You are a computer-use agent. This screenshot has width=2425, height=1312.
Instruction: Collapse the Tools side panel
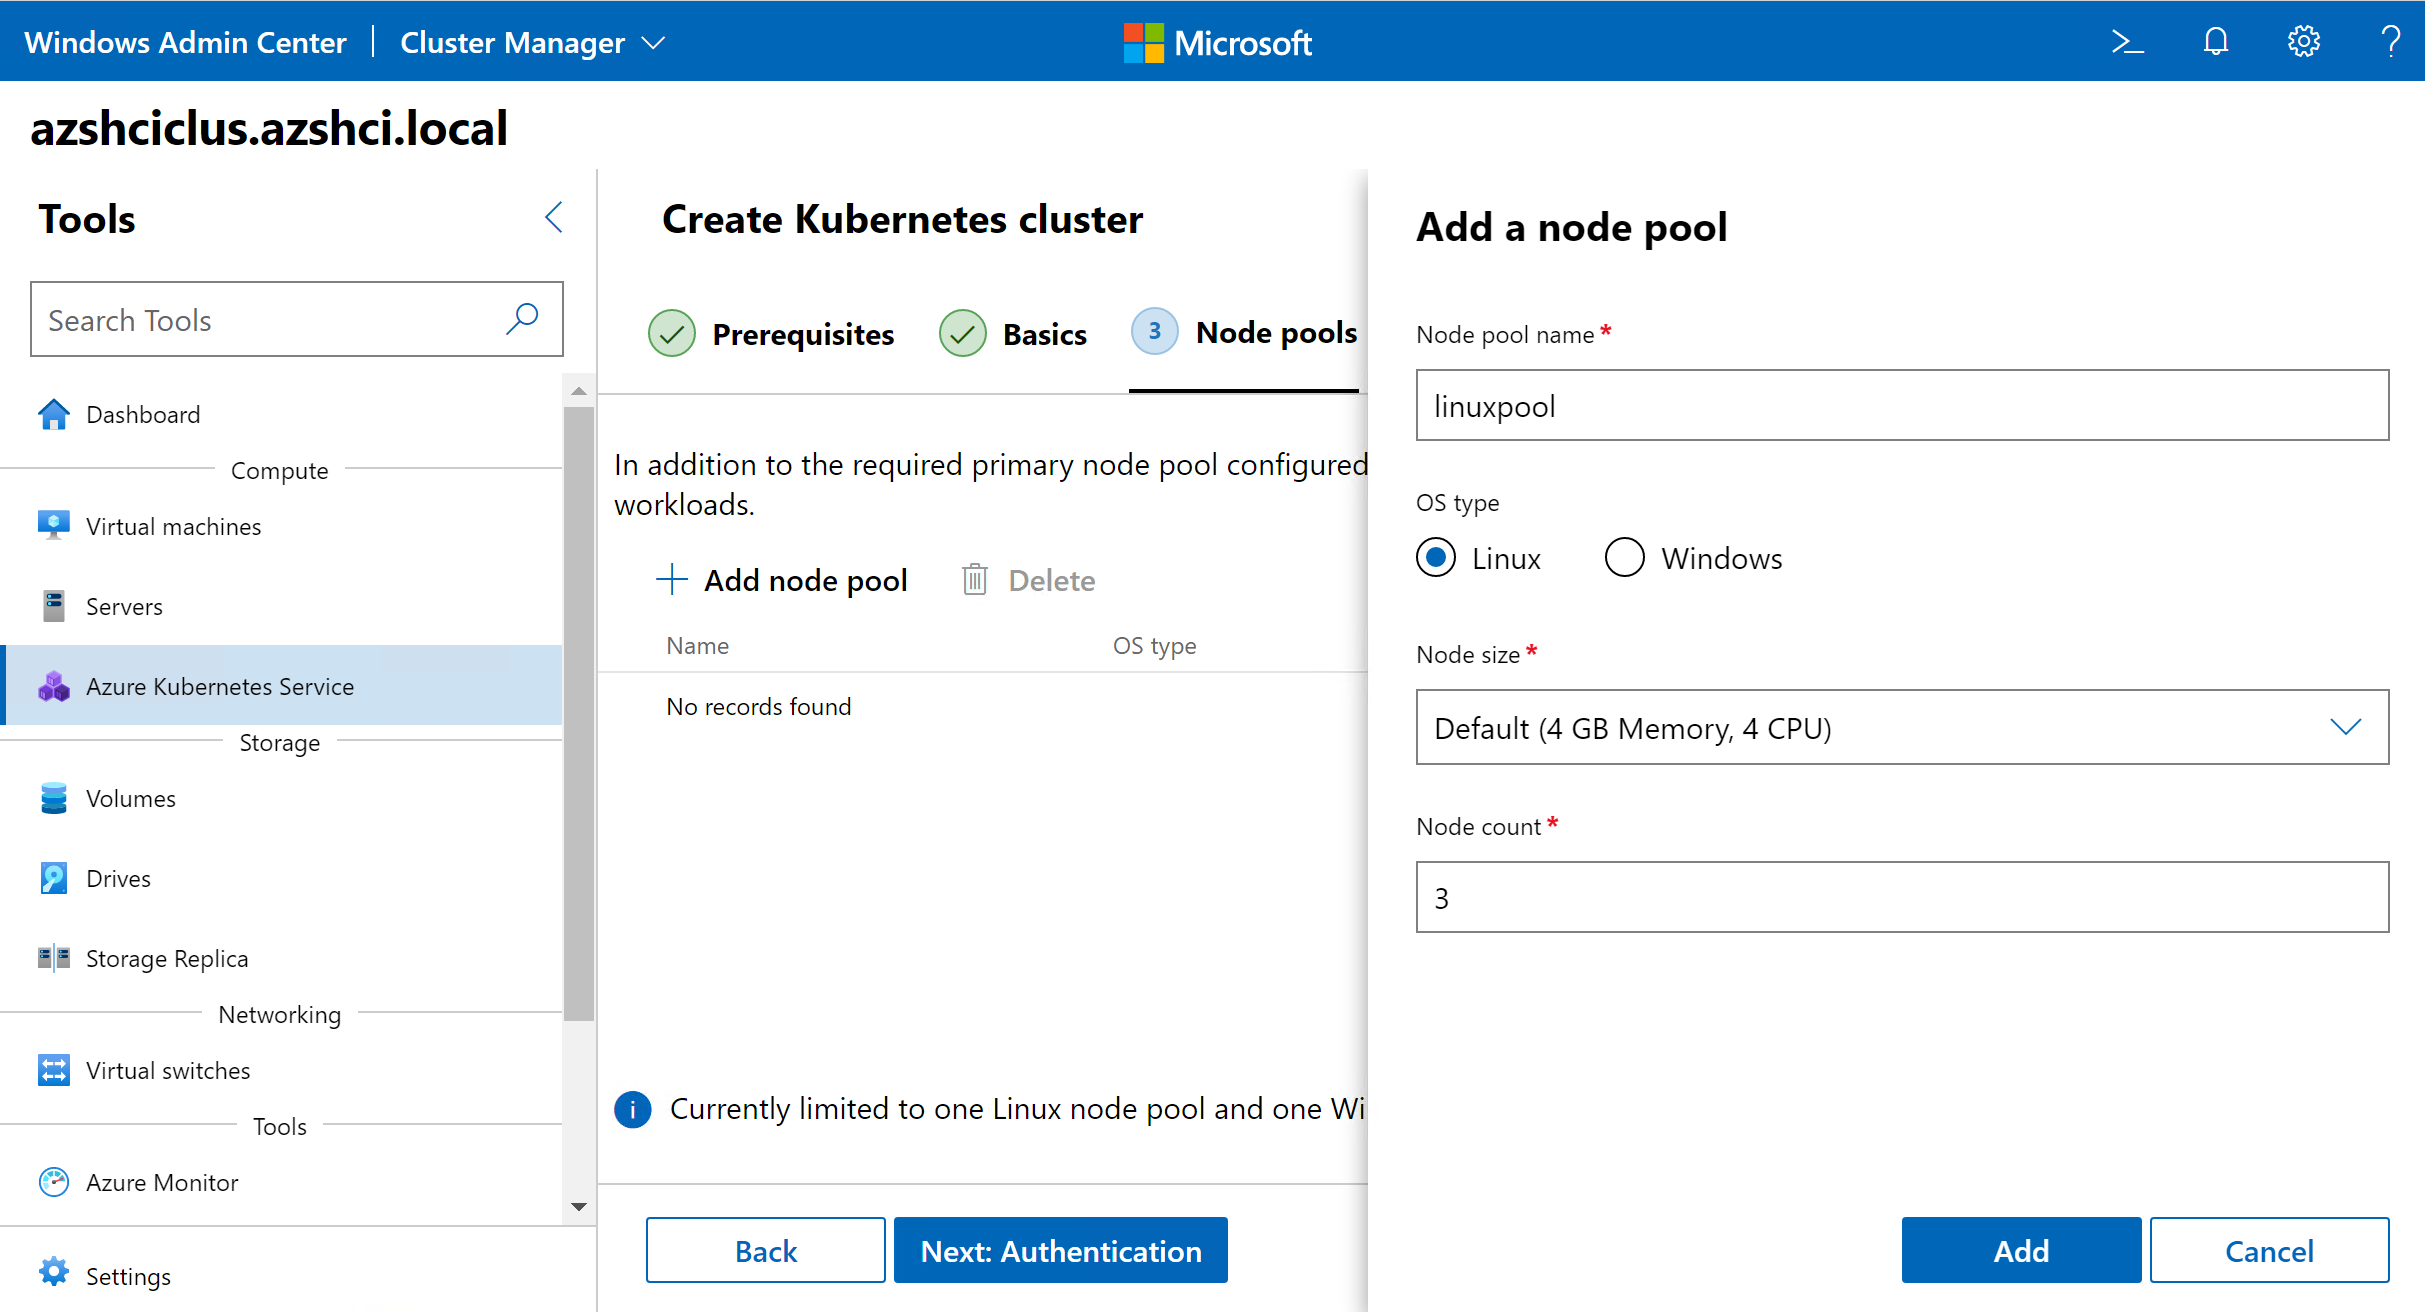coord(554,217)
